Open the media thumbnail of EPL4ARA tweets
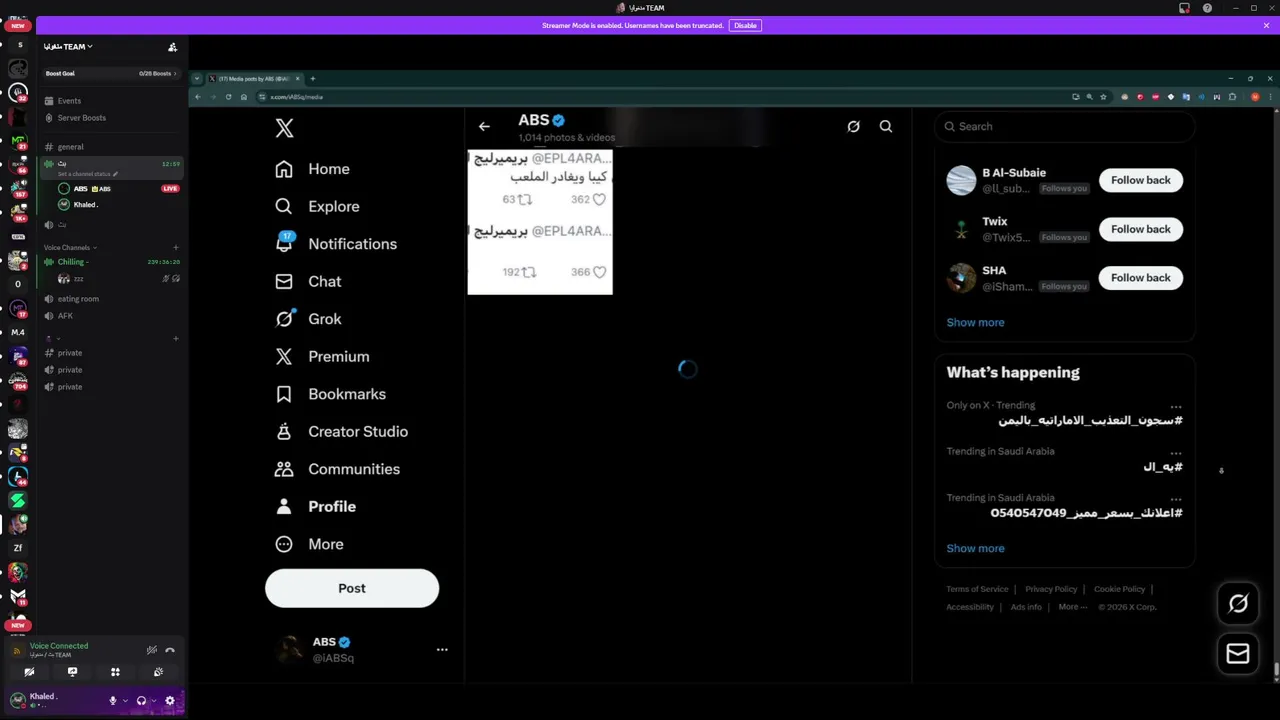The height and width of the screenshot is (720, 1280). (x=540, y=222)
